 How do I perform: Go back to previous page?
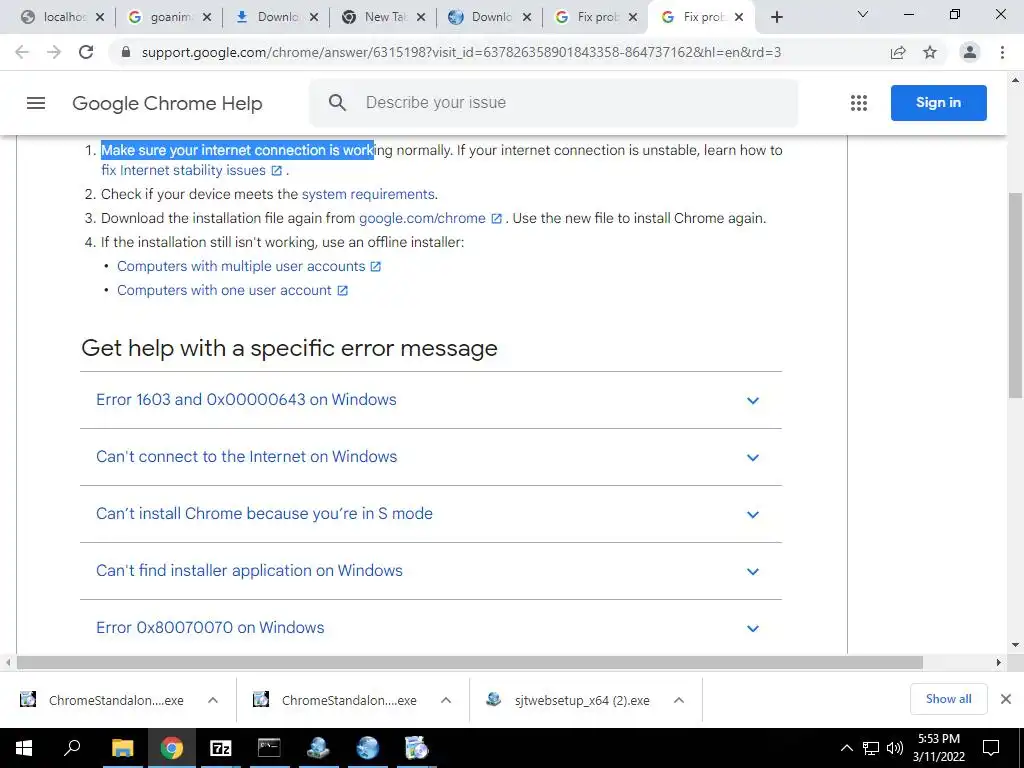[22, 52]
